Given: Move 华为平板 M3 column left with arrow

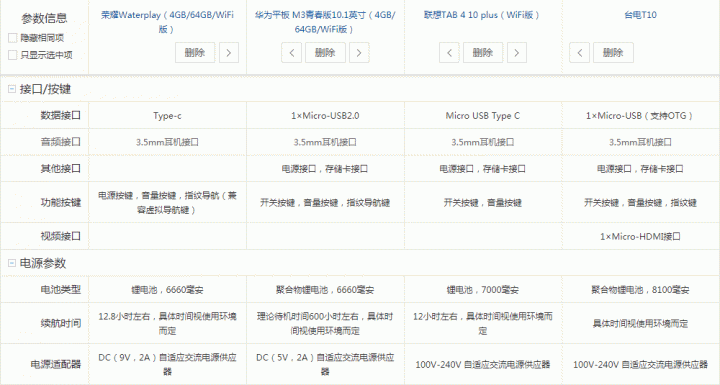Looking at the screenshot, I should pos(292,53).
